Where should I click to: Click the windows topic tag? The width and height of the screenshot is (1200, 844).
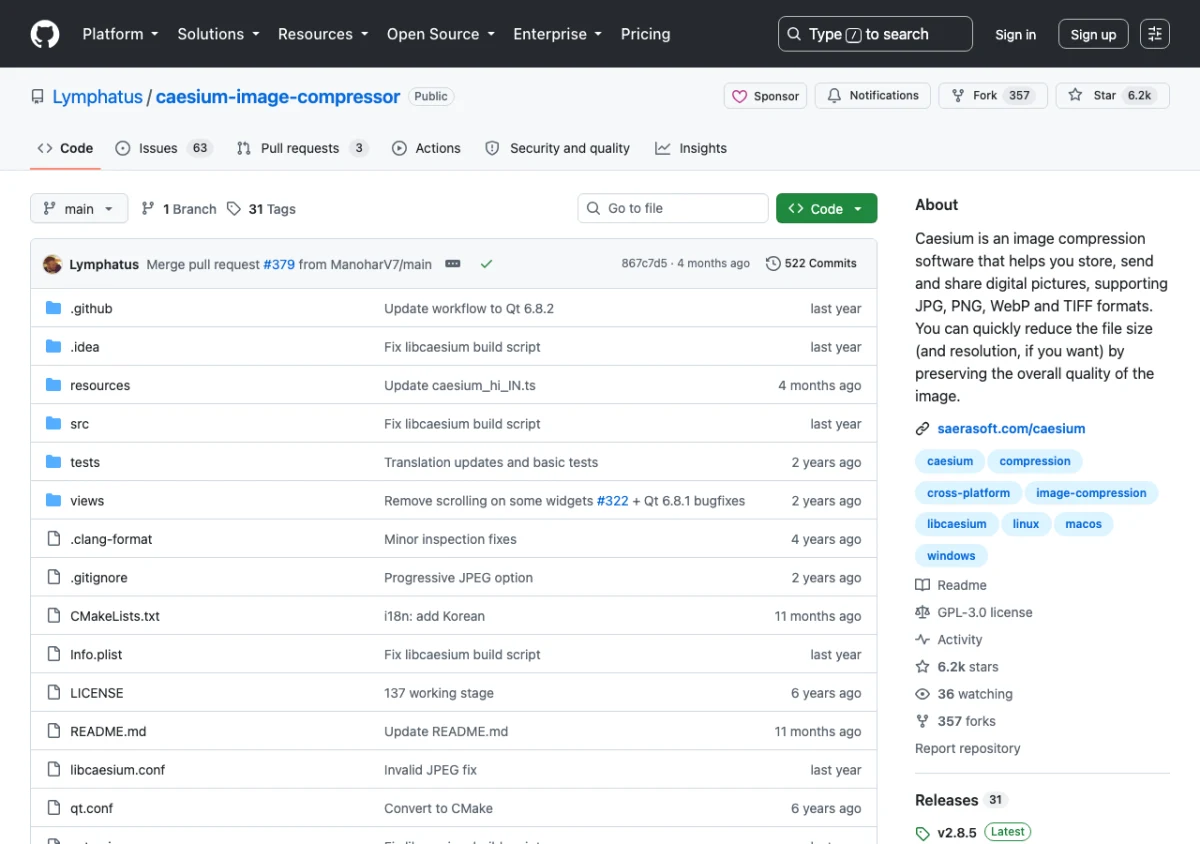tap(951, 556)
